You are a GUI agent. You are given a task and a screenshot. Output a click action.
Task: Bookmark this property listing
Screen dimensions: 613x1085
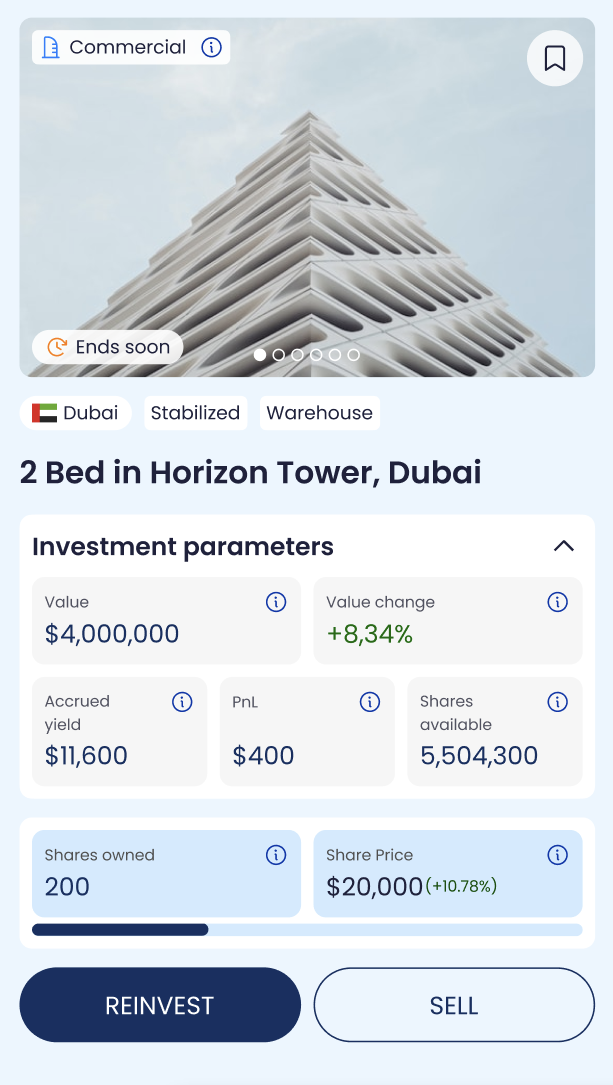pos(555,59)
